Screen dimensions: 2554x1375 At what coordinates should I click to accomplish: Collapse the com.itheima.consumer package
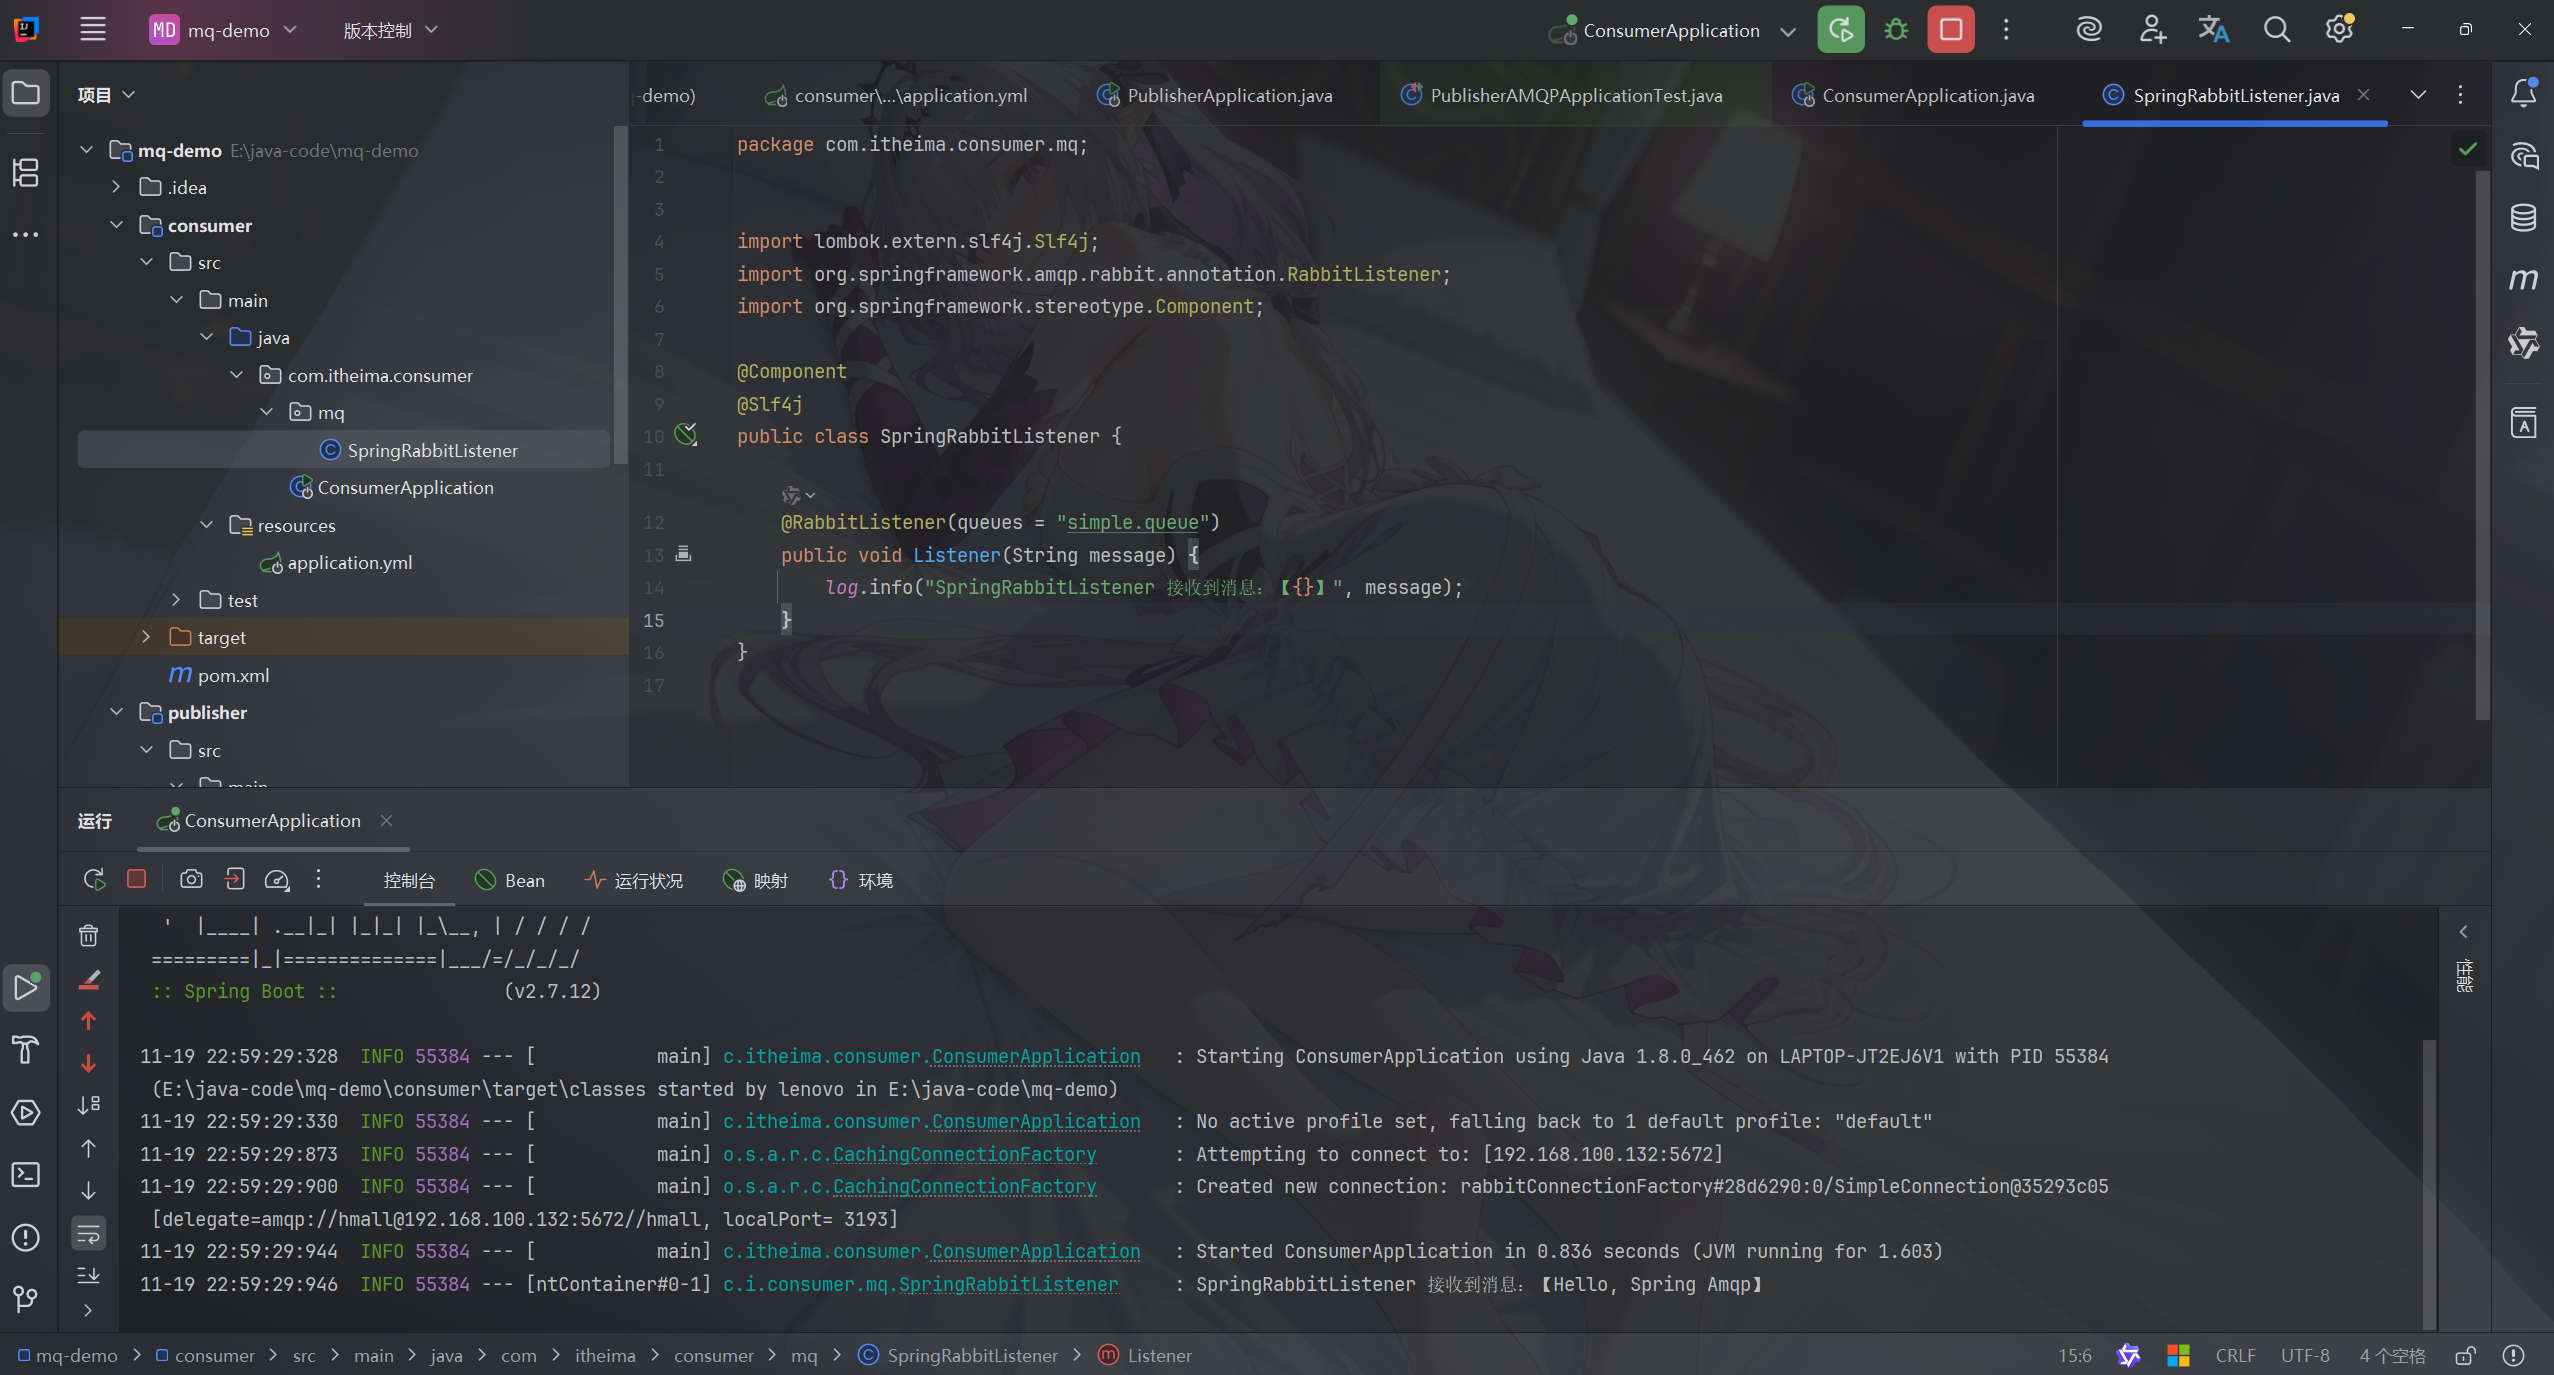(236, 374)
